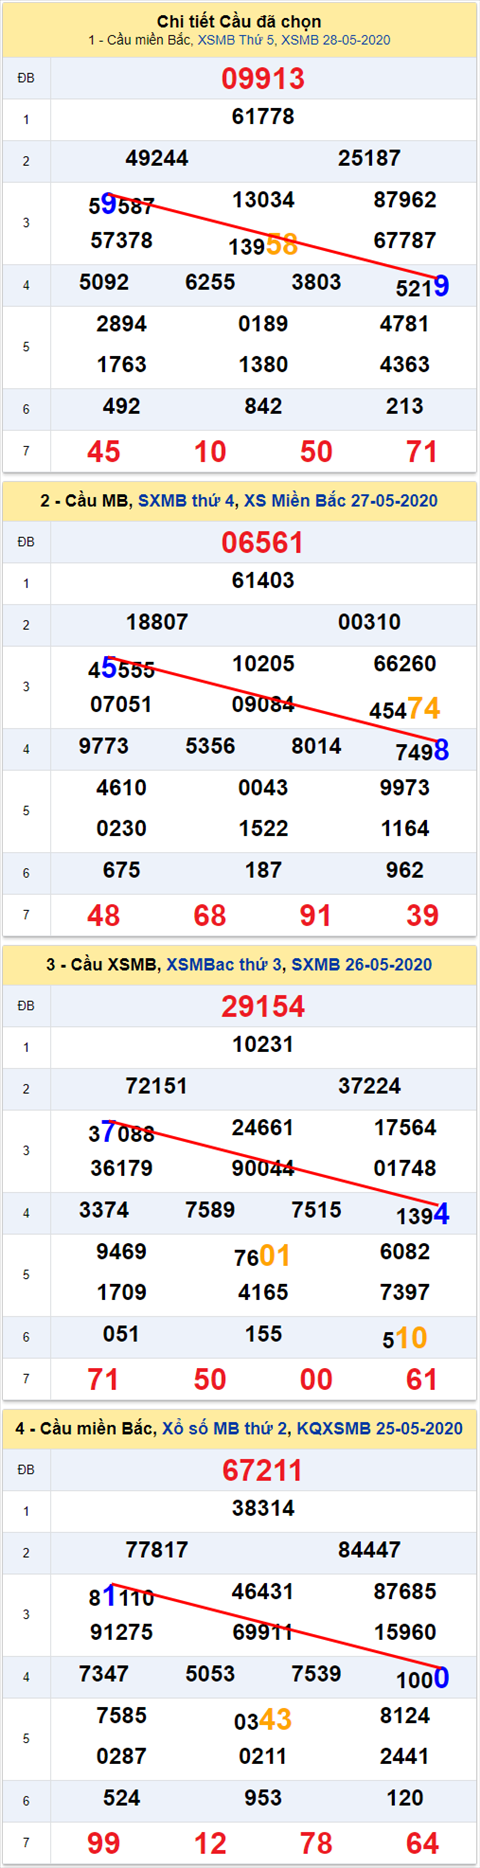The width and height of the screenshot is (480, 1868).
Task: Click the heading 'Chi tiết Cầu đã chọn'
Action: point(239,21)
